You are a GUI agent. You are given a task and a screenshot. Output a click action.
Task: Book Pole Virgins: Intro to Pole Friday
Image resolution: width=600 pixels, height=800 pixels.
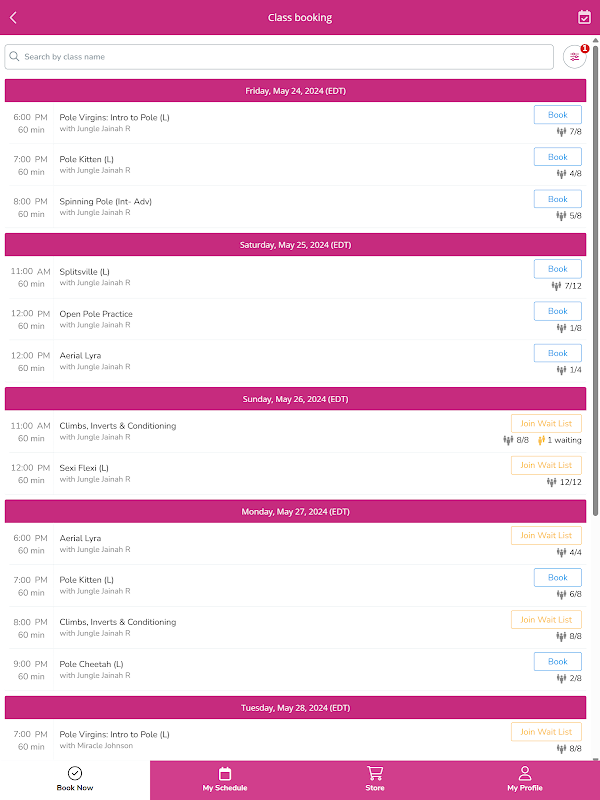[x=557, y=115]
